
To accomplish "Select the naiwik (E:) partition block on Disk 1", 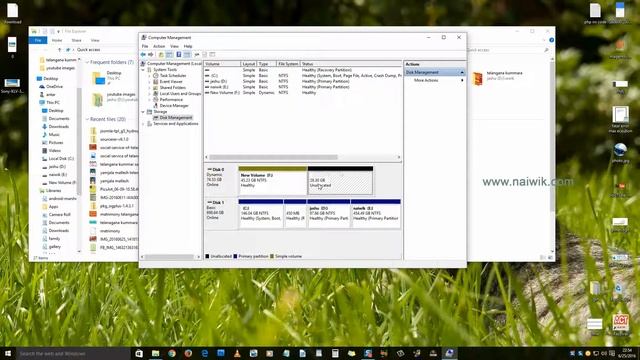I will coord(376,213).
